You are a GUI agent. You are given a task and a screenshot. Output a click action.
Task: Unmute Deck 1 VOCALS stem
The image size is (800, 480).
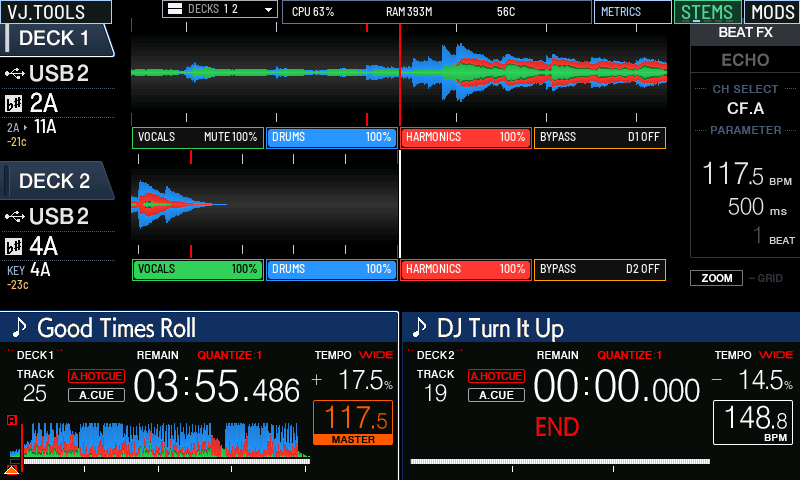(x=198, y=138)
